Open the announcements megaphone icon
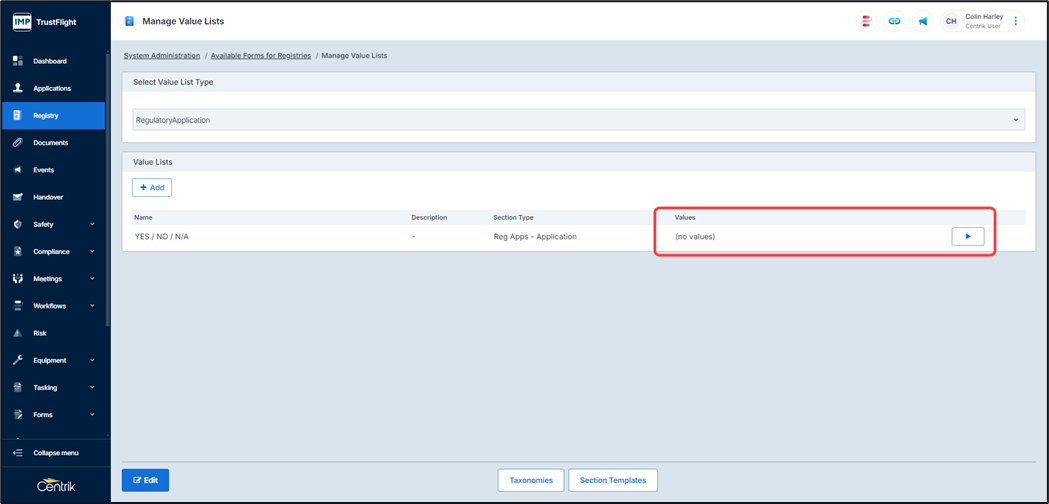 (922, 21)
